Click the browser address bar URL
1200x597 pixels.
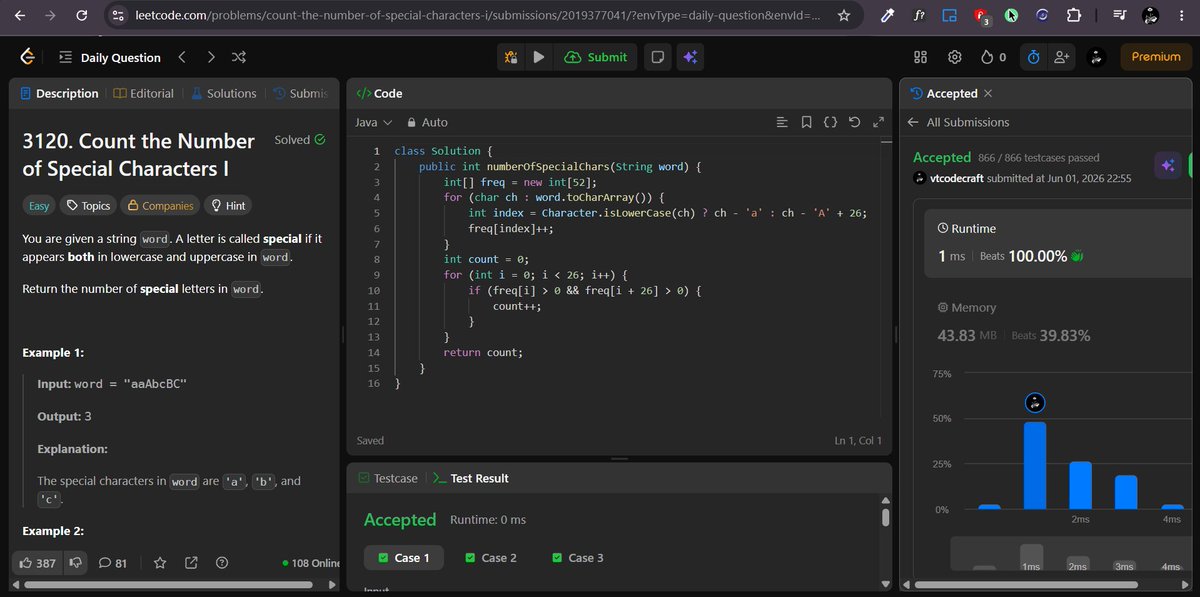(x=478, y=16)
